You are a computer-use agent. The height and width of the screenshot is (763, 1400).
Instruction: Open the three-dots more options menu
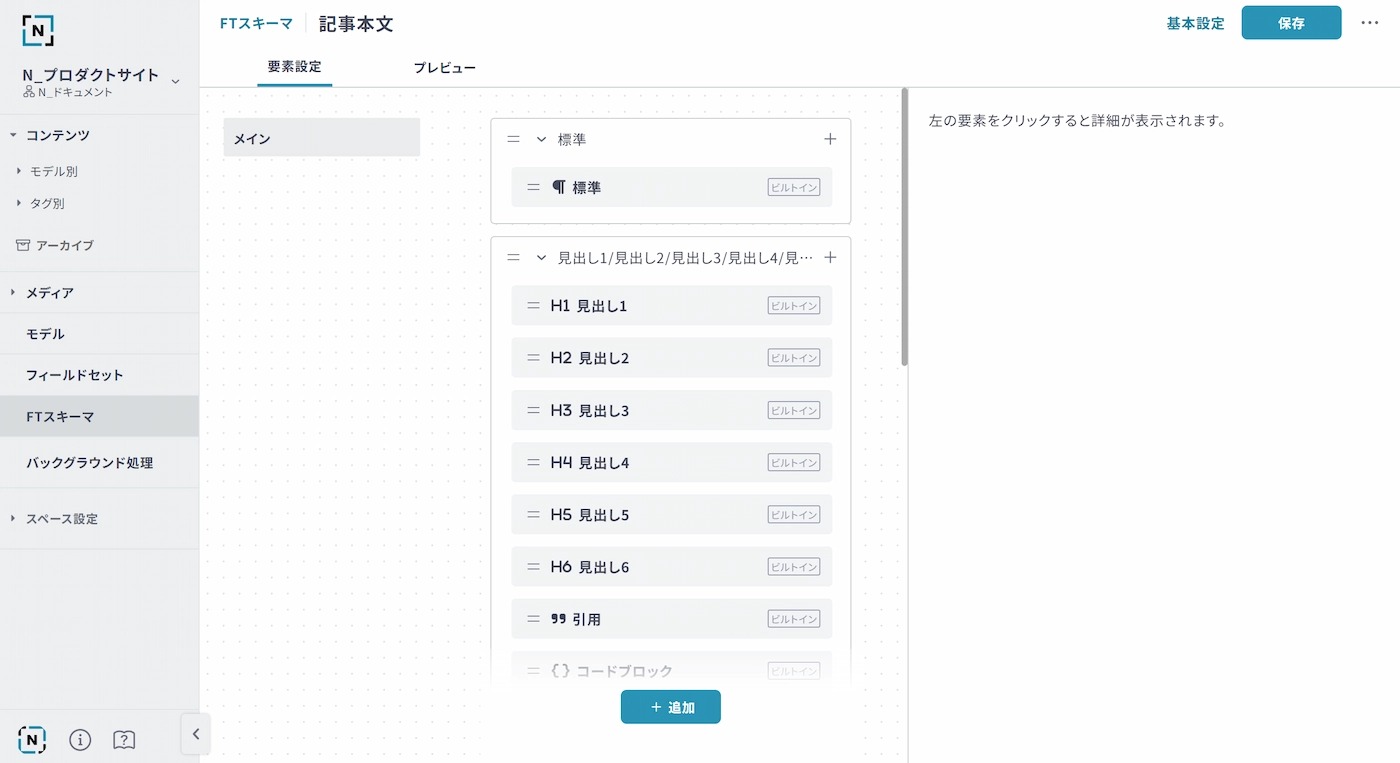(x=1369, y=23)
